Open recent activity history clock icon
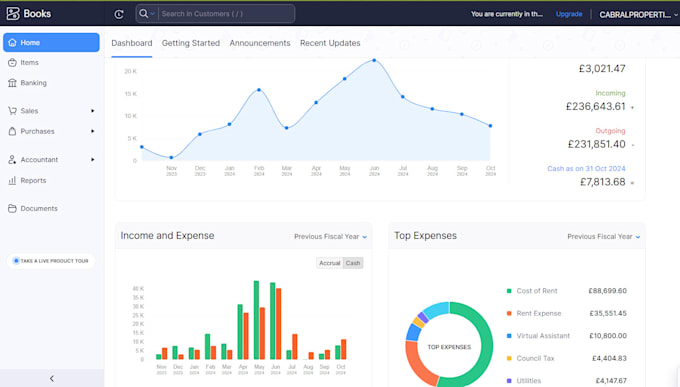 click(x=119, y=14)
